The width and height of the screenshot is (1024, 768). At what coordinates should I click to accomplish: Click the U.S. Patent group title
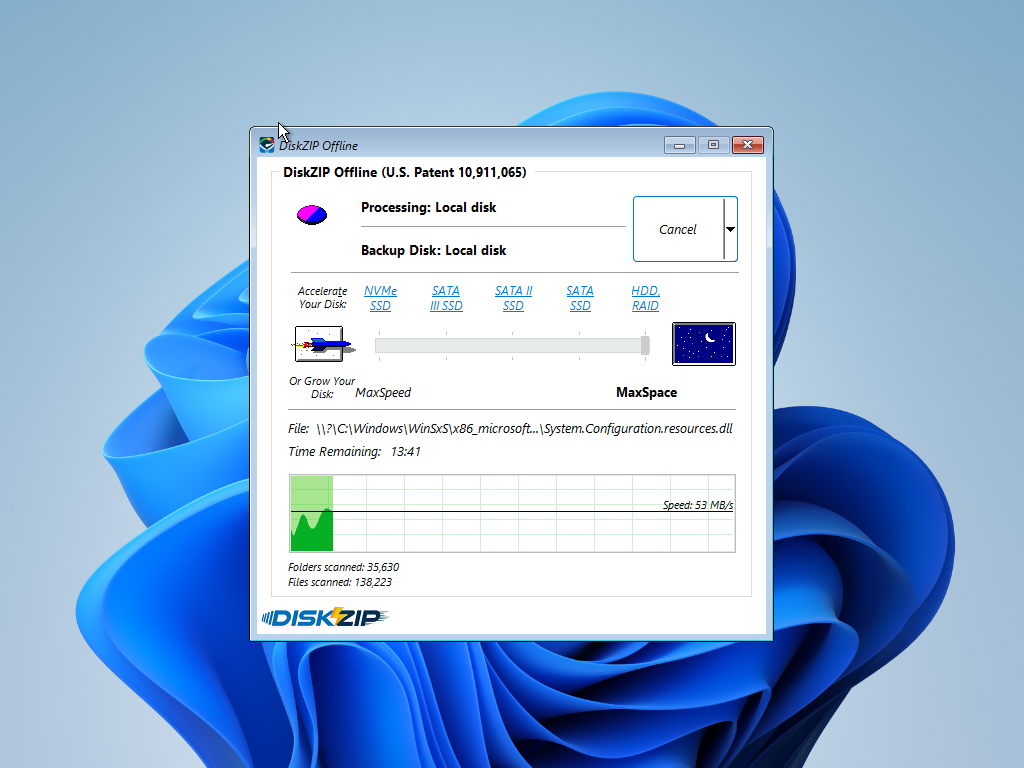pyautogui.click(x=405, y=172)
